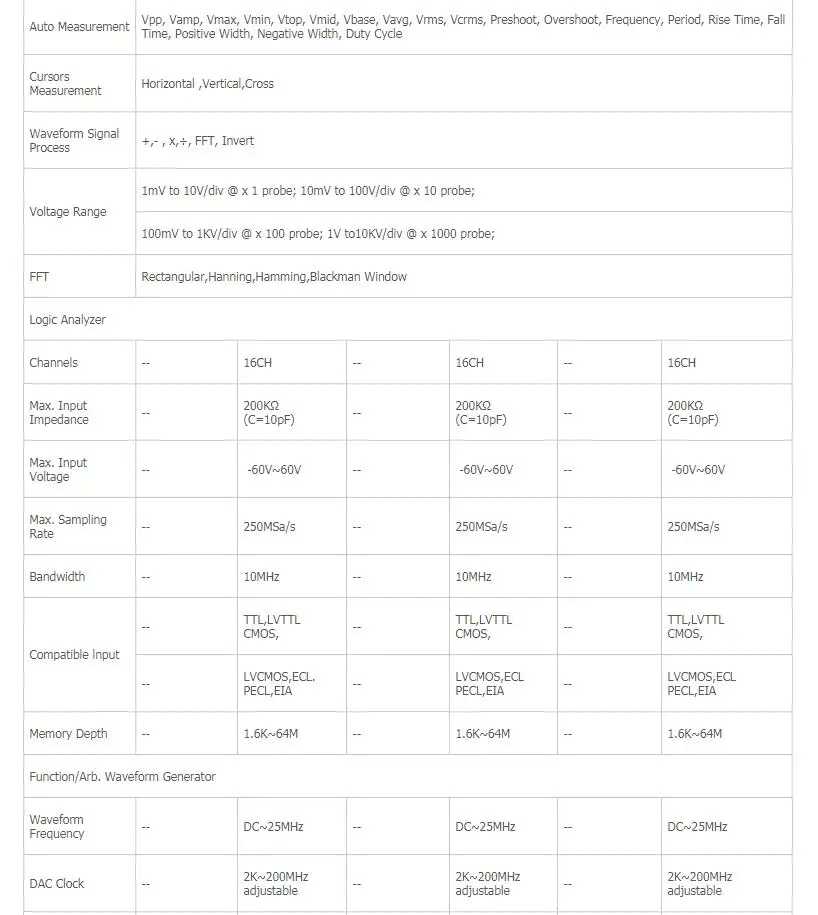
Task: Select the Function/Arb. Waveform Generator header
Action: 123,777
